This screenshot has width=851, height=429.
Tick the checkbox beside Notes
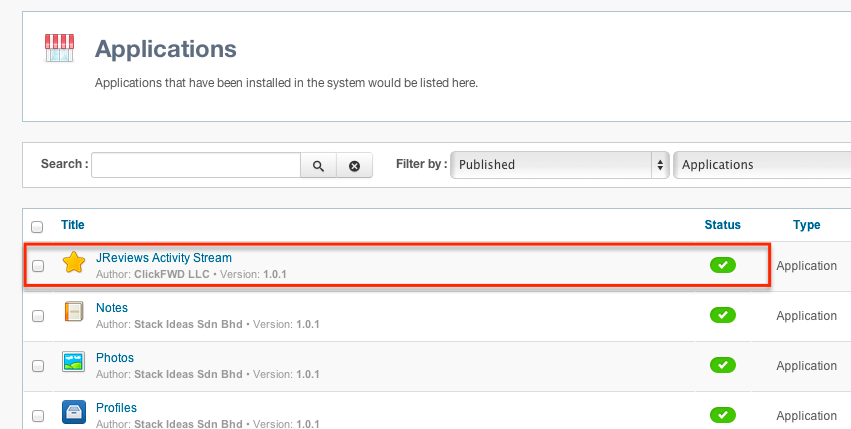(x=38, y=316)
